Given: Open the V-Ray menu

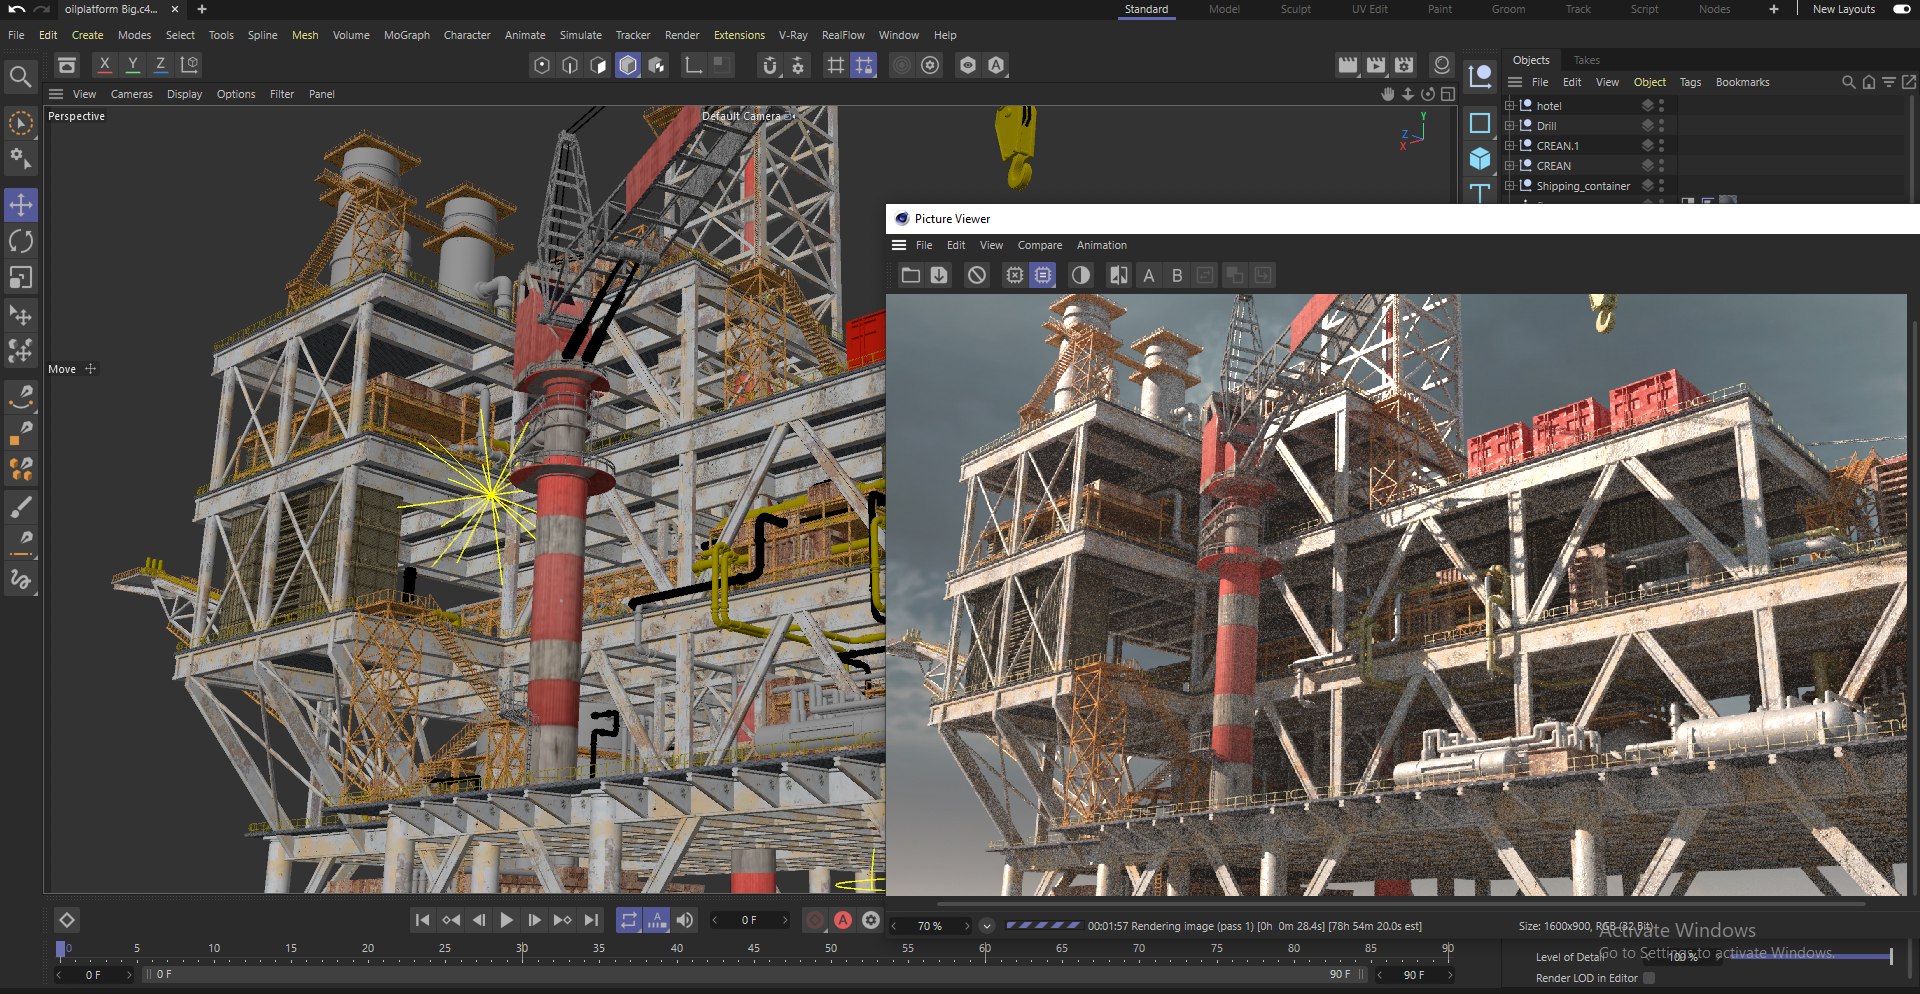Looking at the screenshot, I should (x=793, y=35).
